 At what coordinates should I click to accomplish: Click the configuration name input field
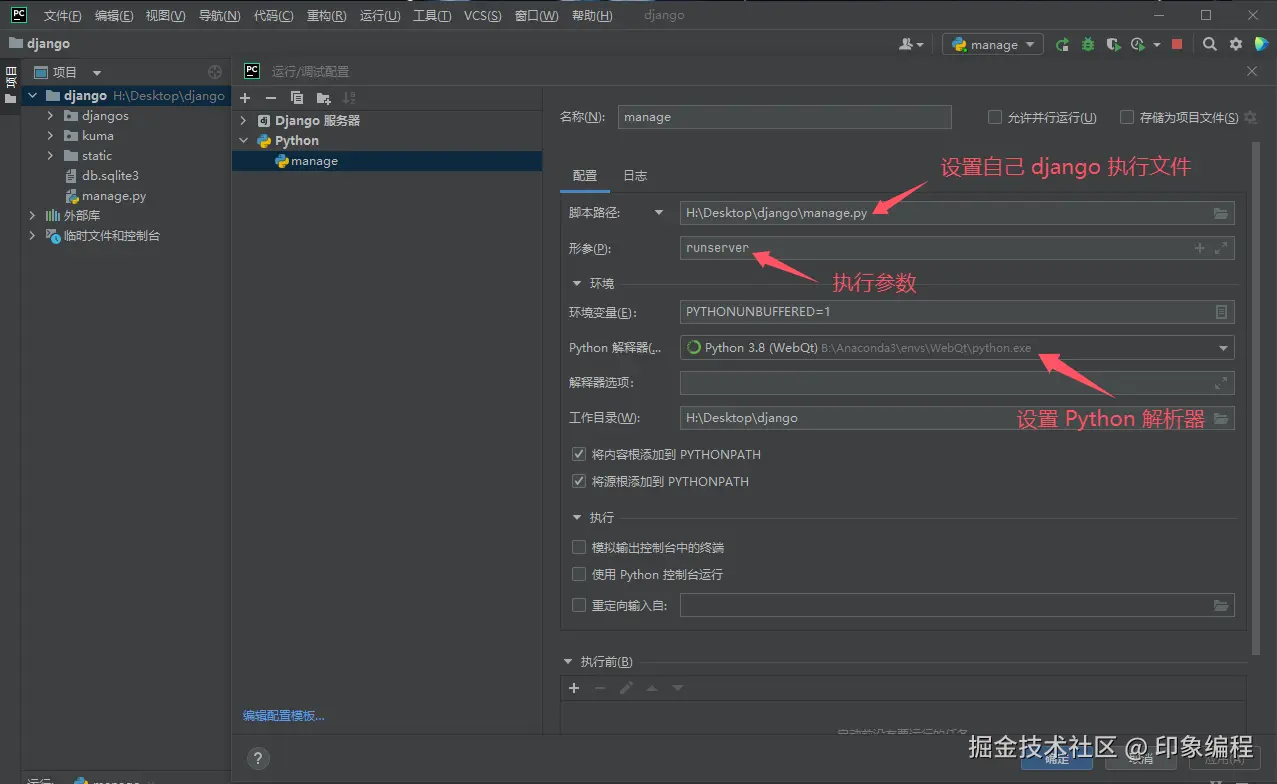[x=784, y=117]
